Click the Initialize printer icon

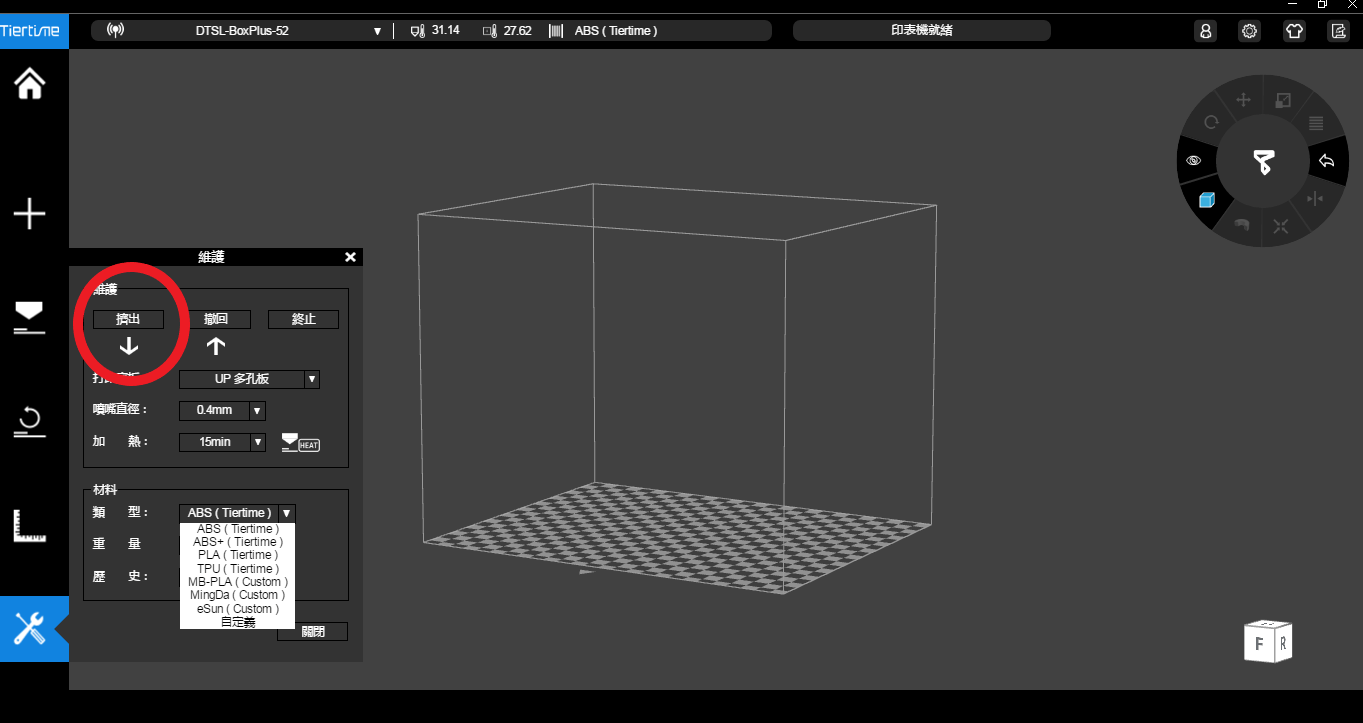click(30, 421)
